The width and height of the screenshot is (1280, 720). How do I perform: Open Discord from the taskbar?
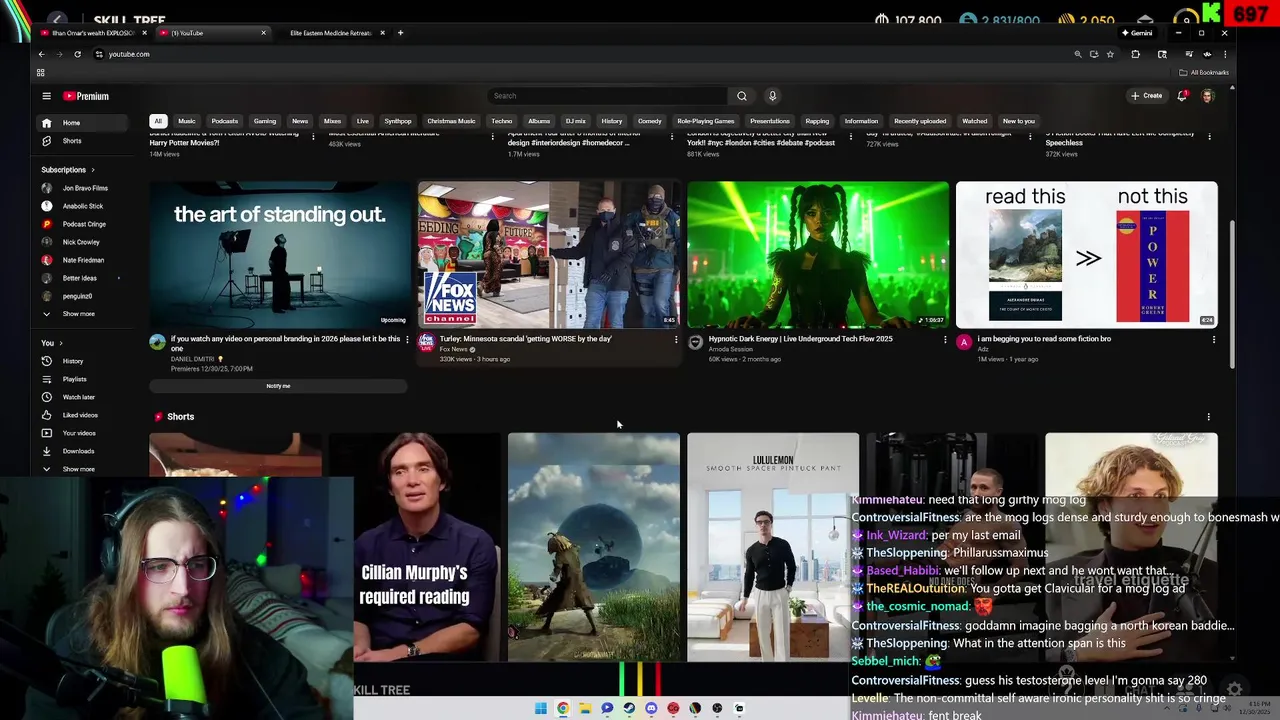point(651,708)
